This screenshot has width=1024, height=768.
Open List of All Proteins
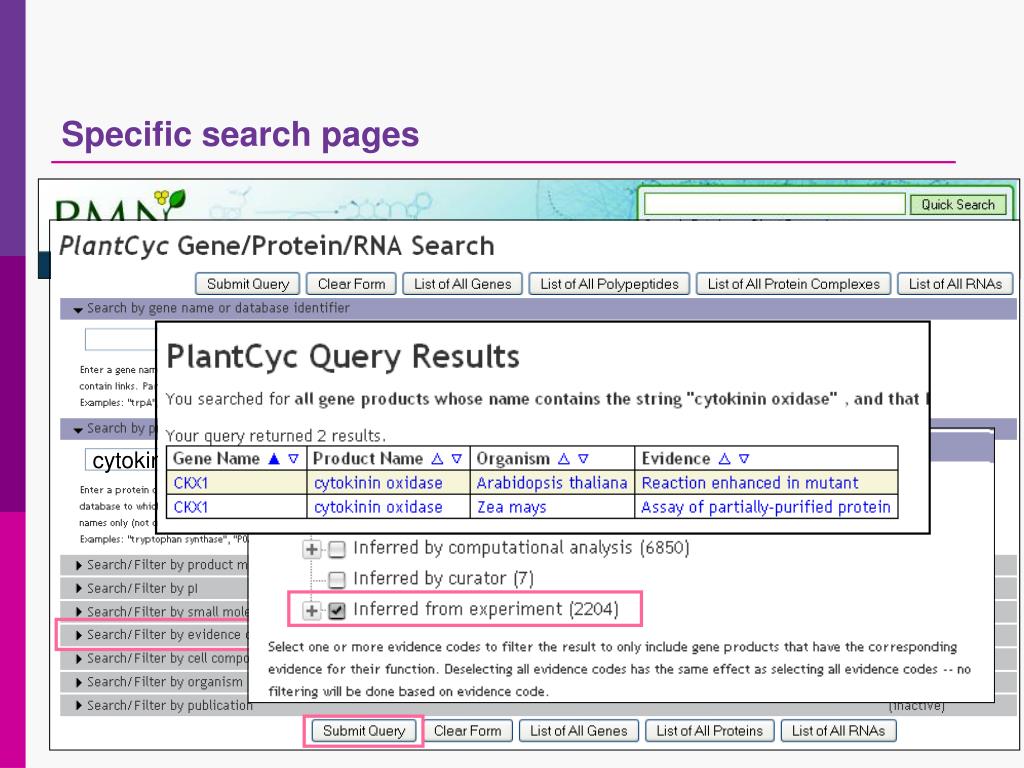point(709,731)
